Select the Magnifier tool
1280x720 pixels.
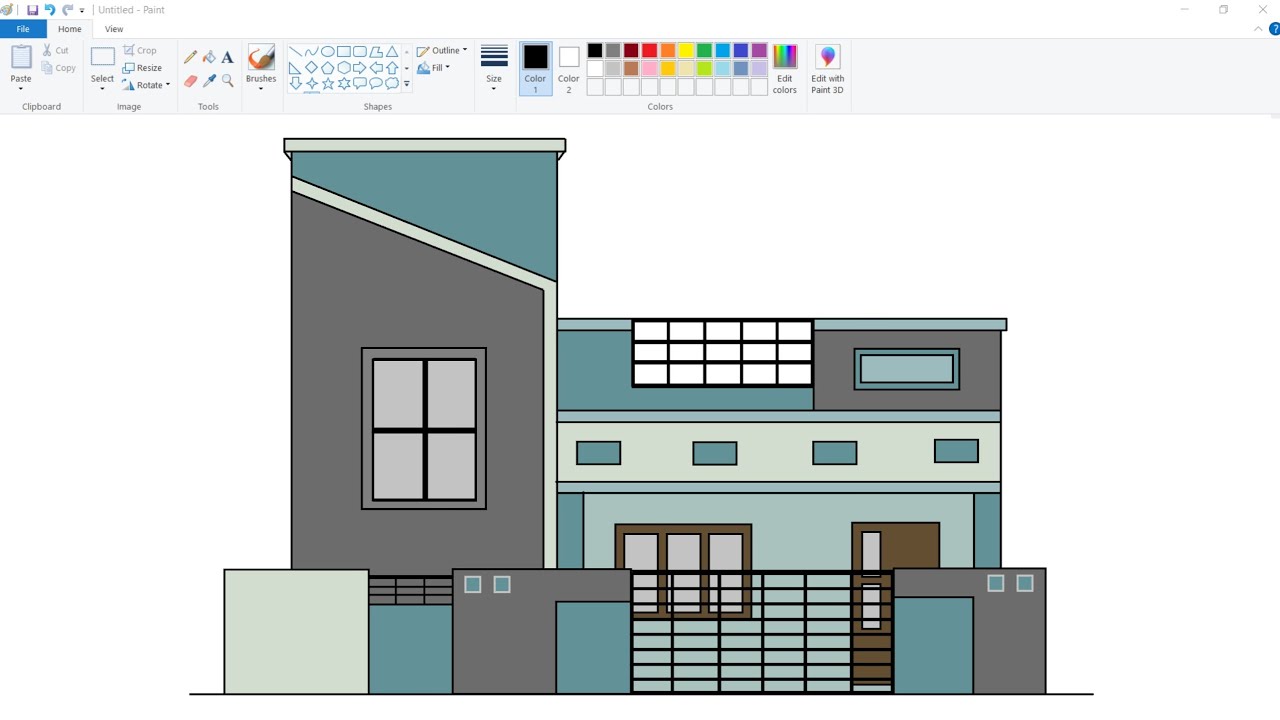(x=228, y=81)
